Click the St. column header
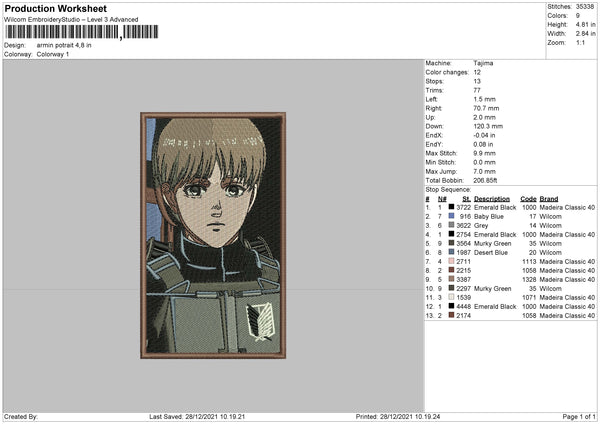 pos(466,199)
